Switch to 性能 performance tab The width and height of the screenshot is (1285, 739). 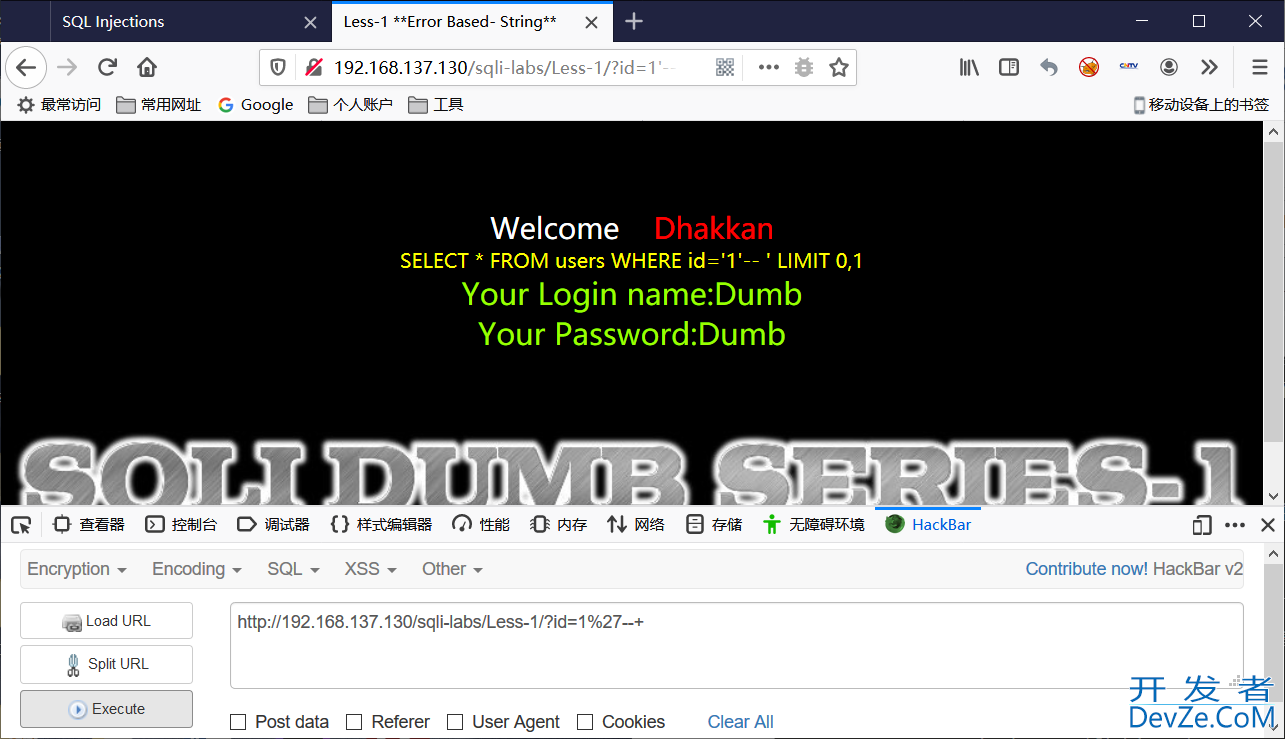pyautogui.click(x=481, y=525)
